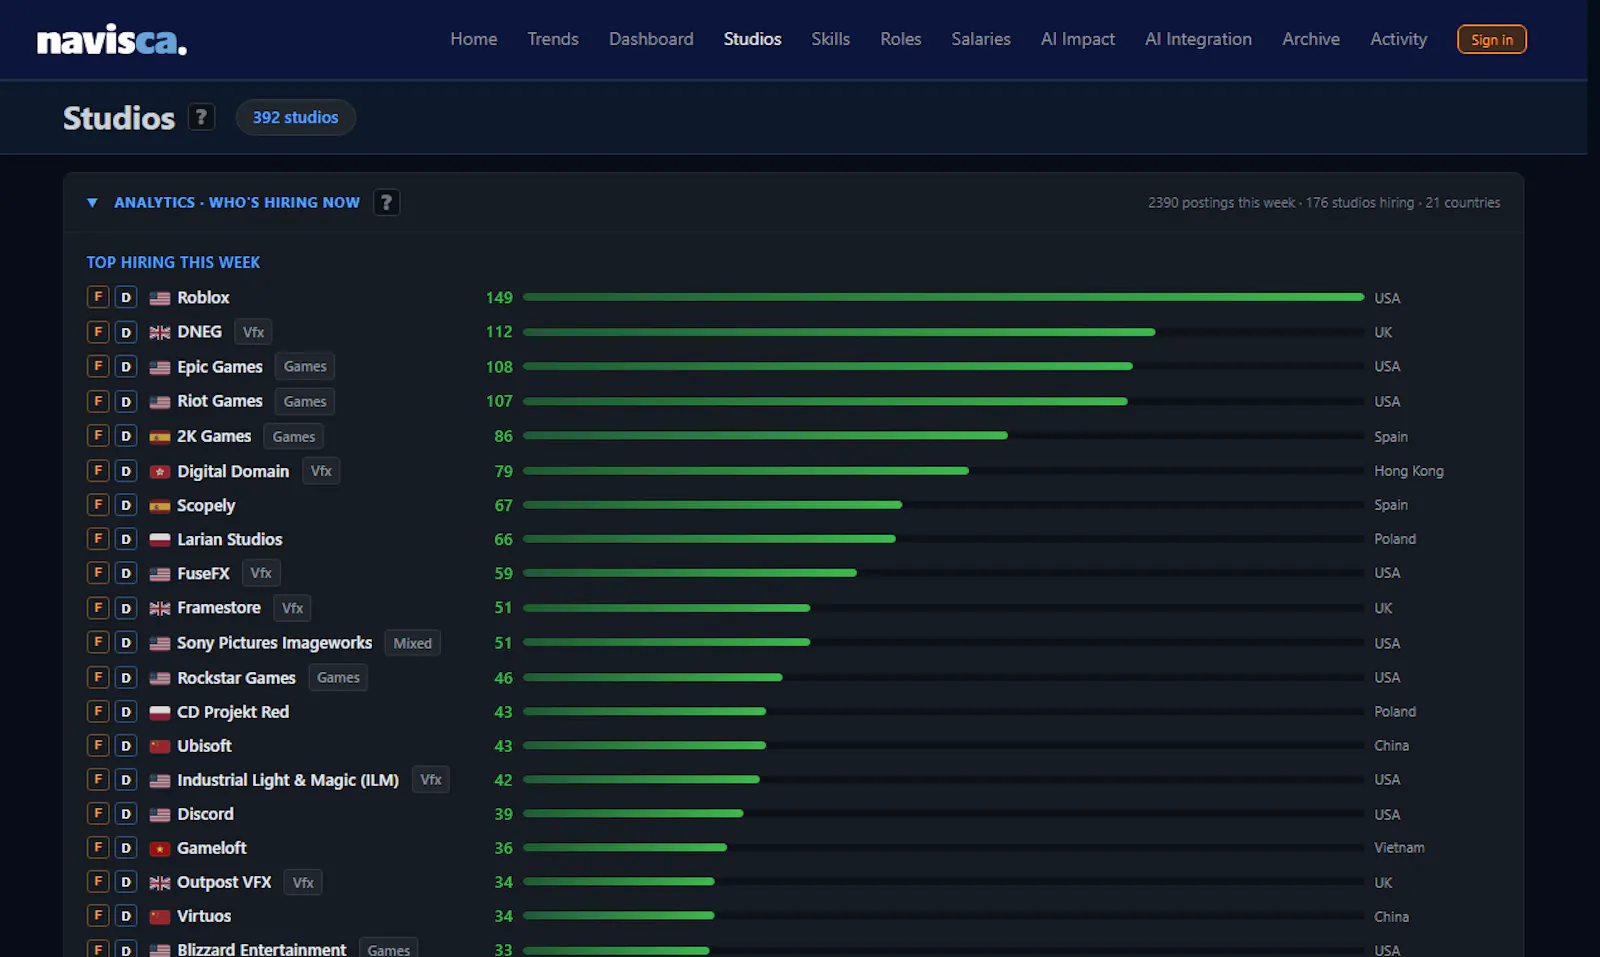Open the Roblox studio link

point(203,297)
